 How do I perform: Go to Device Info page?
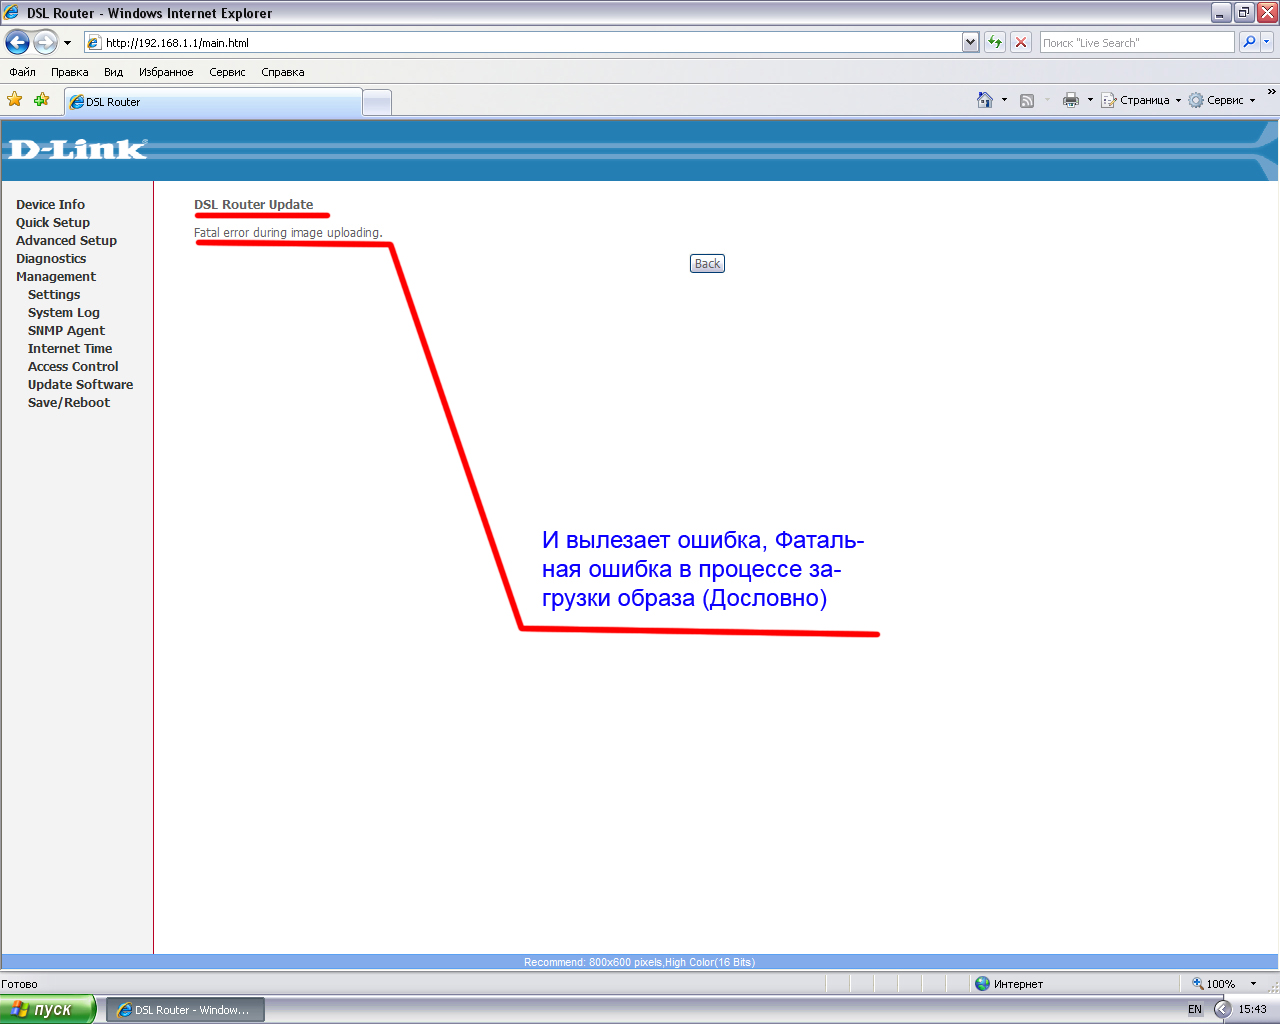tap(50, 205)
